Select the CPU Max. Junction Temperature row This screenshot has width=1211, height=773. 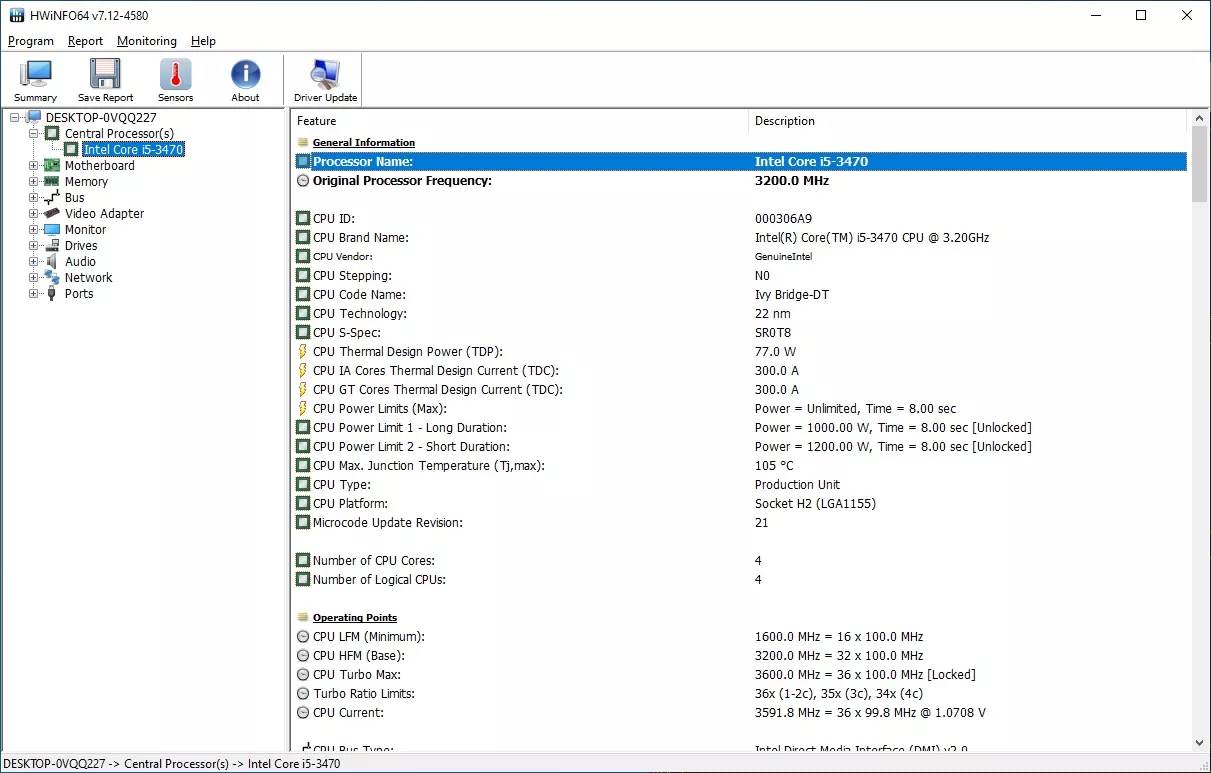[739, 466]
